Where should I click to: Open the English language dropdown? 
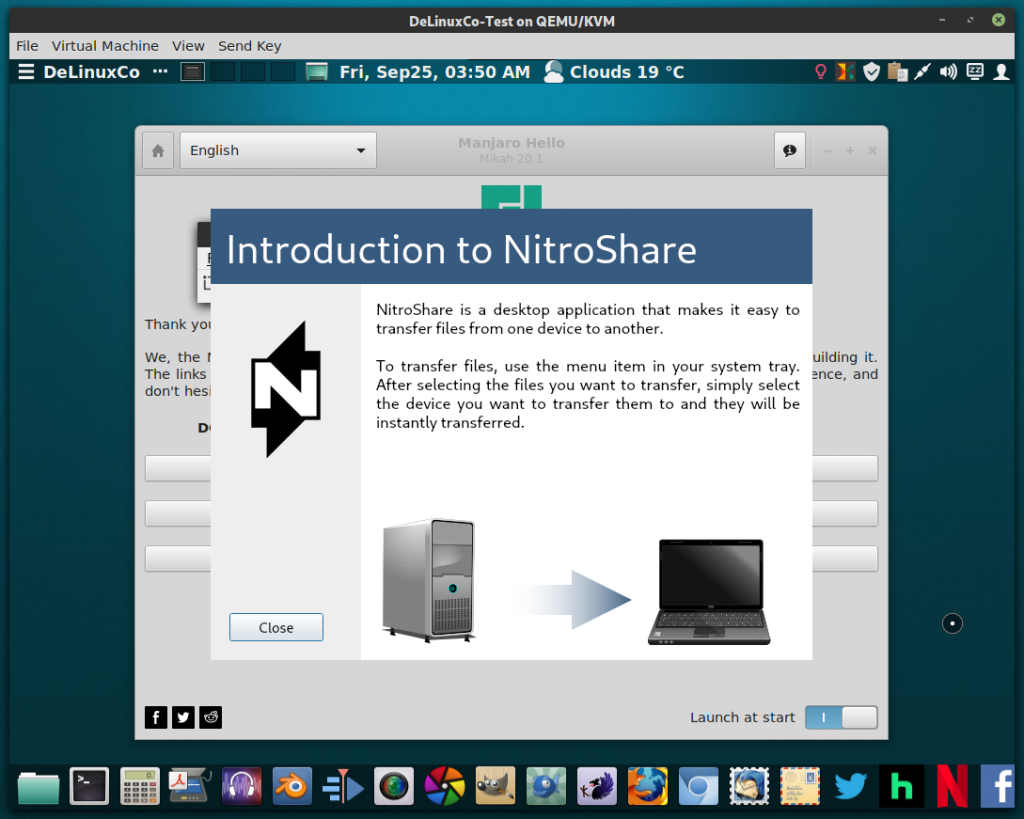[x=277, y=149]
